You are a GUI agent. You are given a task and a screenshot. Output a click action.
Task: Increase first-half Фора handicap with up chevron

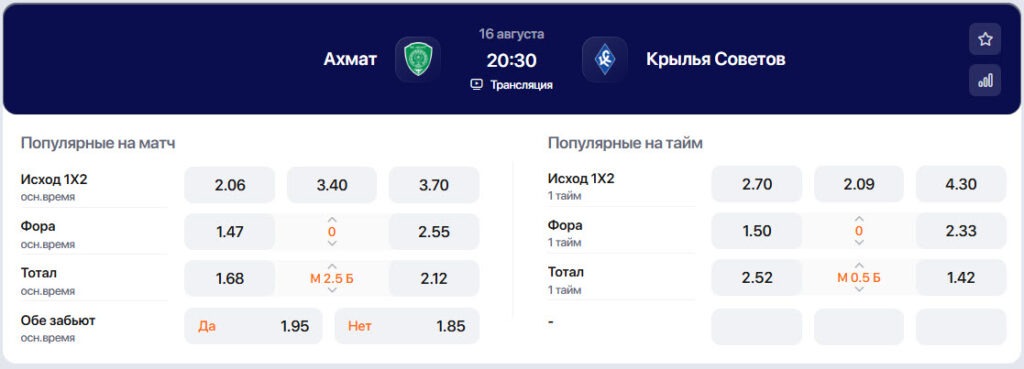[859, 219]
